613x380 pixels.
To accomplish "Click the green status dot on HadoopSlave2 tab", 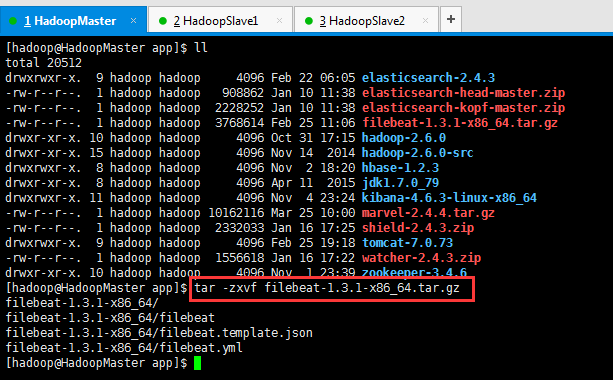I will point(309,21).
